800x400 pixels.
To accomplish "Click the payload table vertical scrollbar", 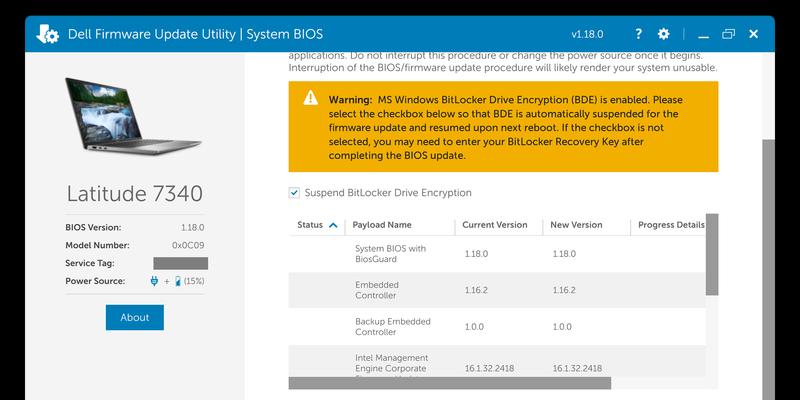I will tap(712, 255).
